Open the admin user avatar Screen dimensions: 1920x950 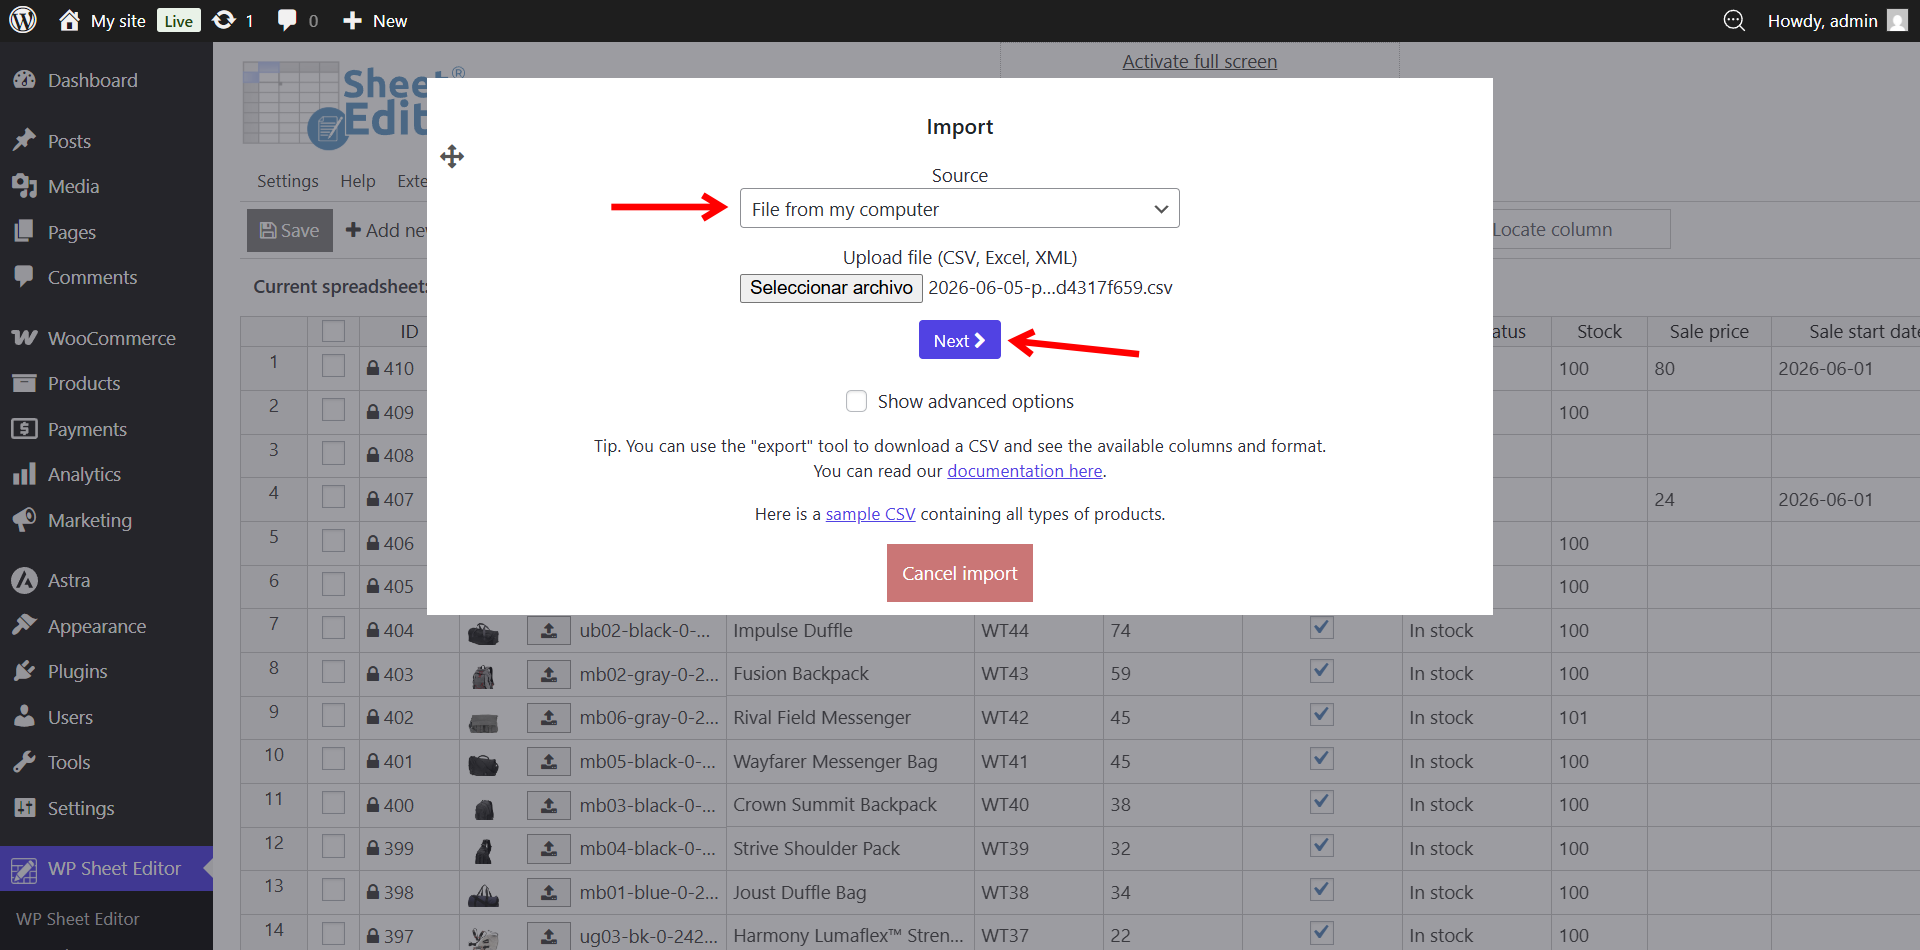pyautogui.click(x=1897, y=20)
